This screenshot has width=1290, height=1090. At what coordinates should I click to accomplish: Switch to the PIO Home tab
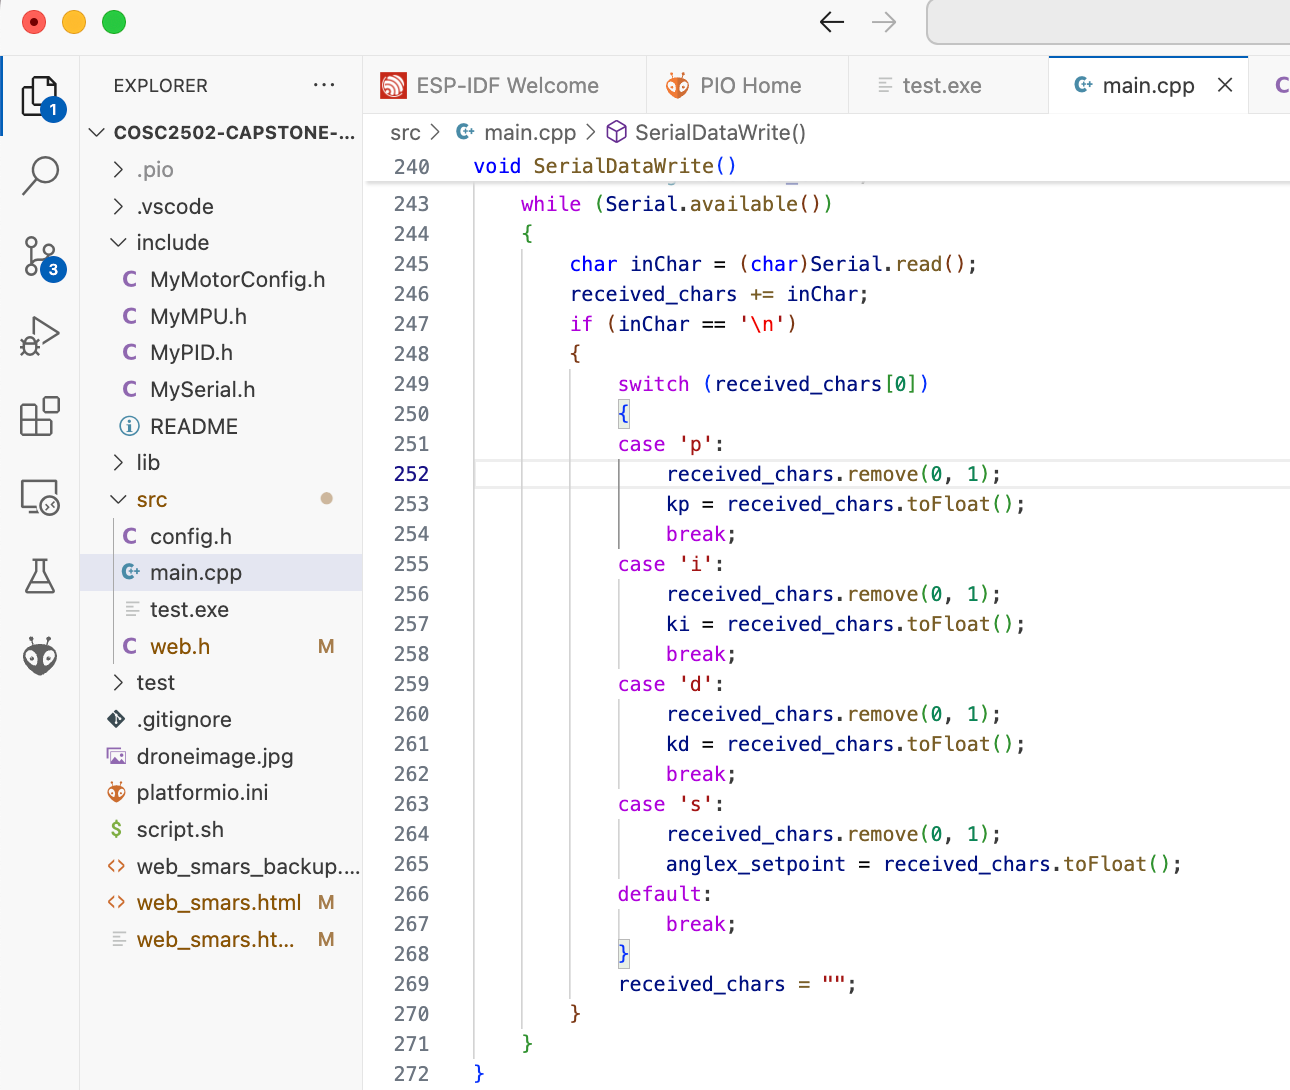pos(749,86)
